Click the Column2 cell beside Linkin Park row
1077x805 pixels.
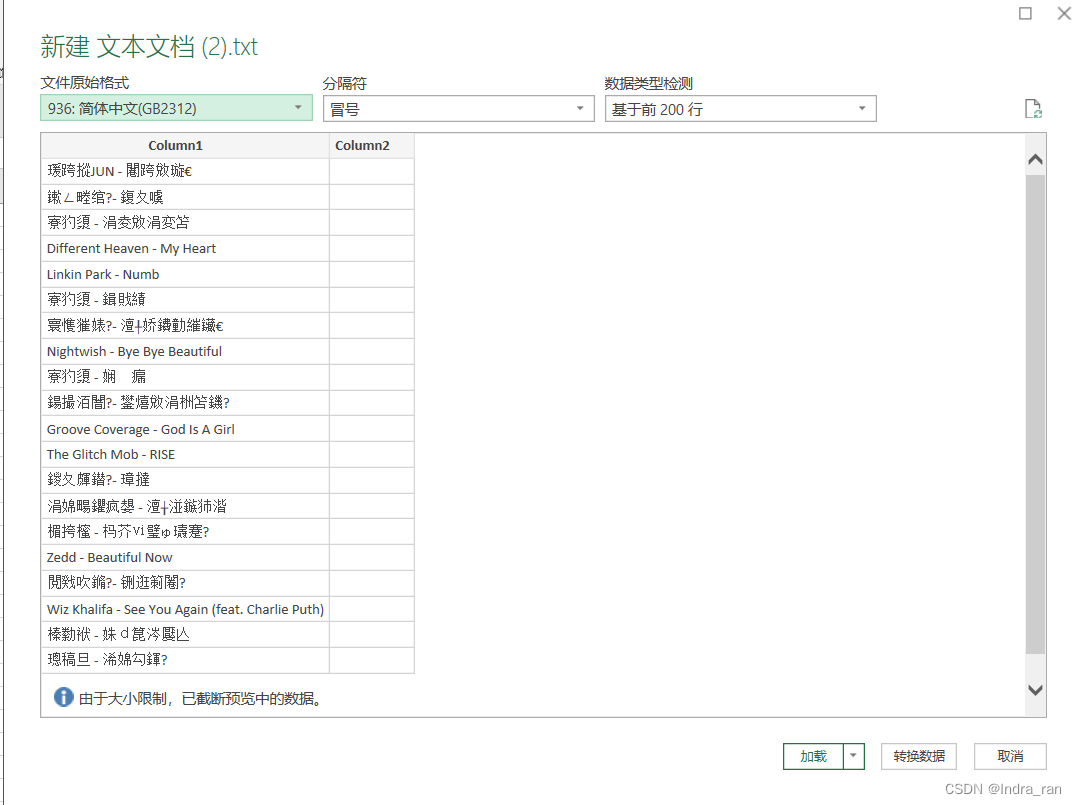tap(372, 274)
